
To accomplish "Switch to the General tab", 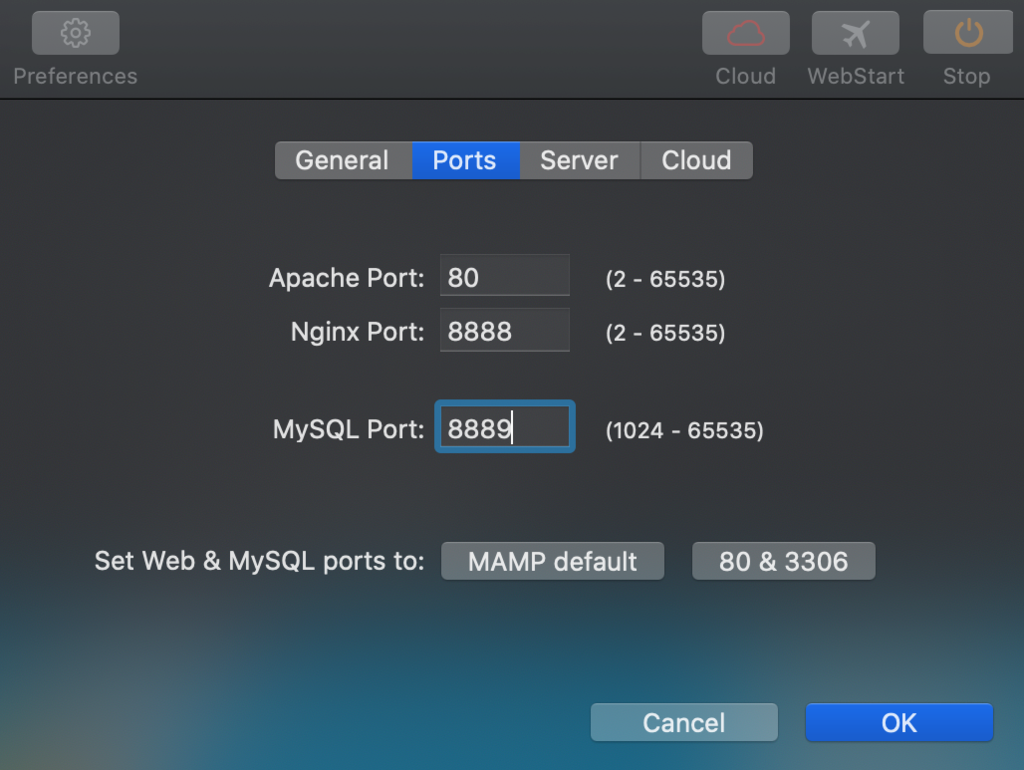I will [342, 160].
